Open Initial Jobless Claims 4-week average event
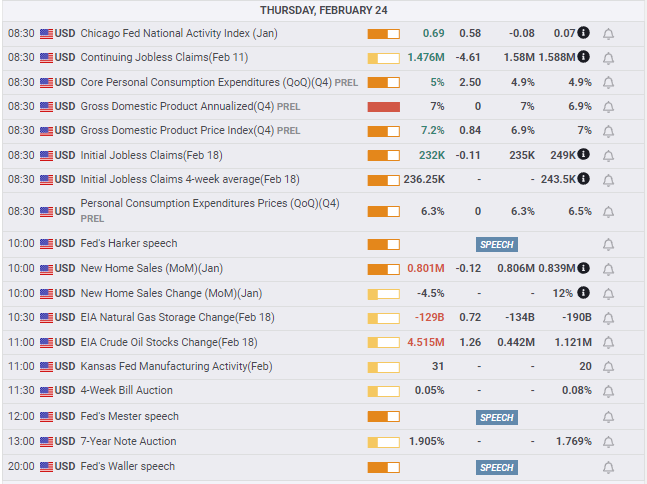 point(190,179)
